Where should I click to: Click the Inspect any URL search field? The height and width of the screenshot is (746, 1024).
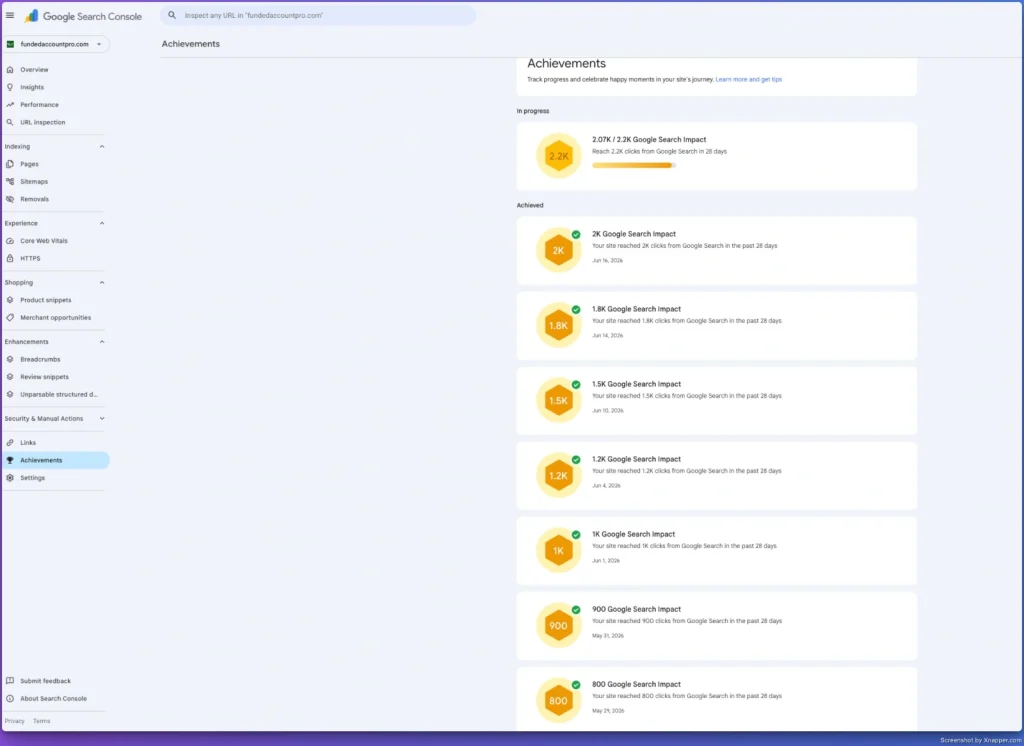point(318,15)
